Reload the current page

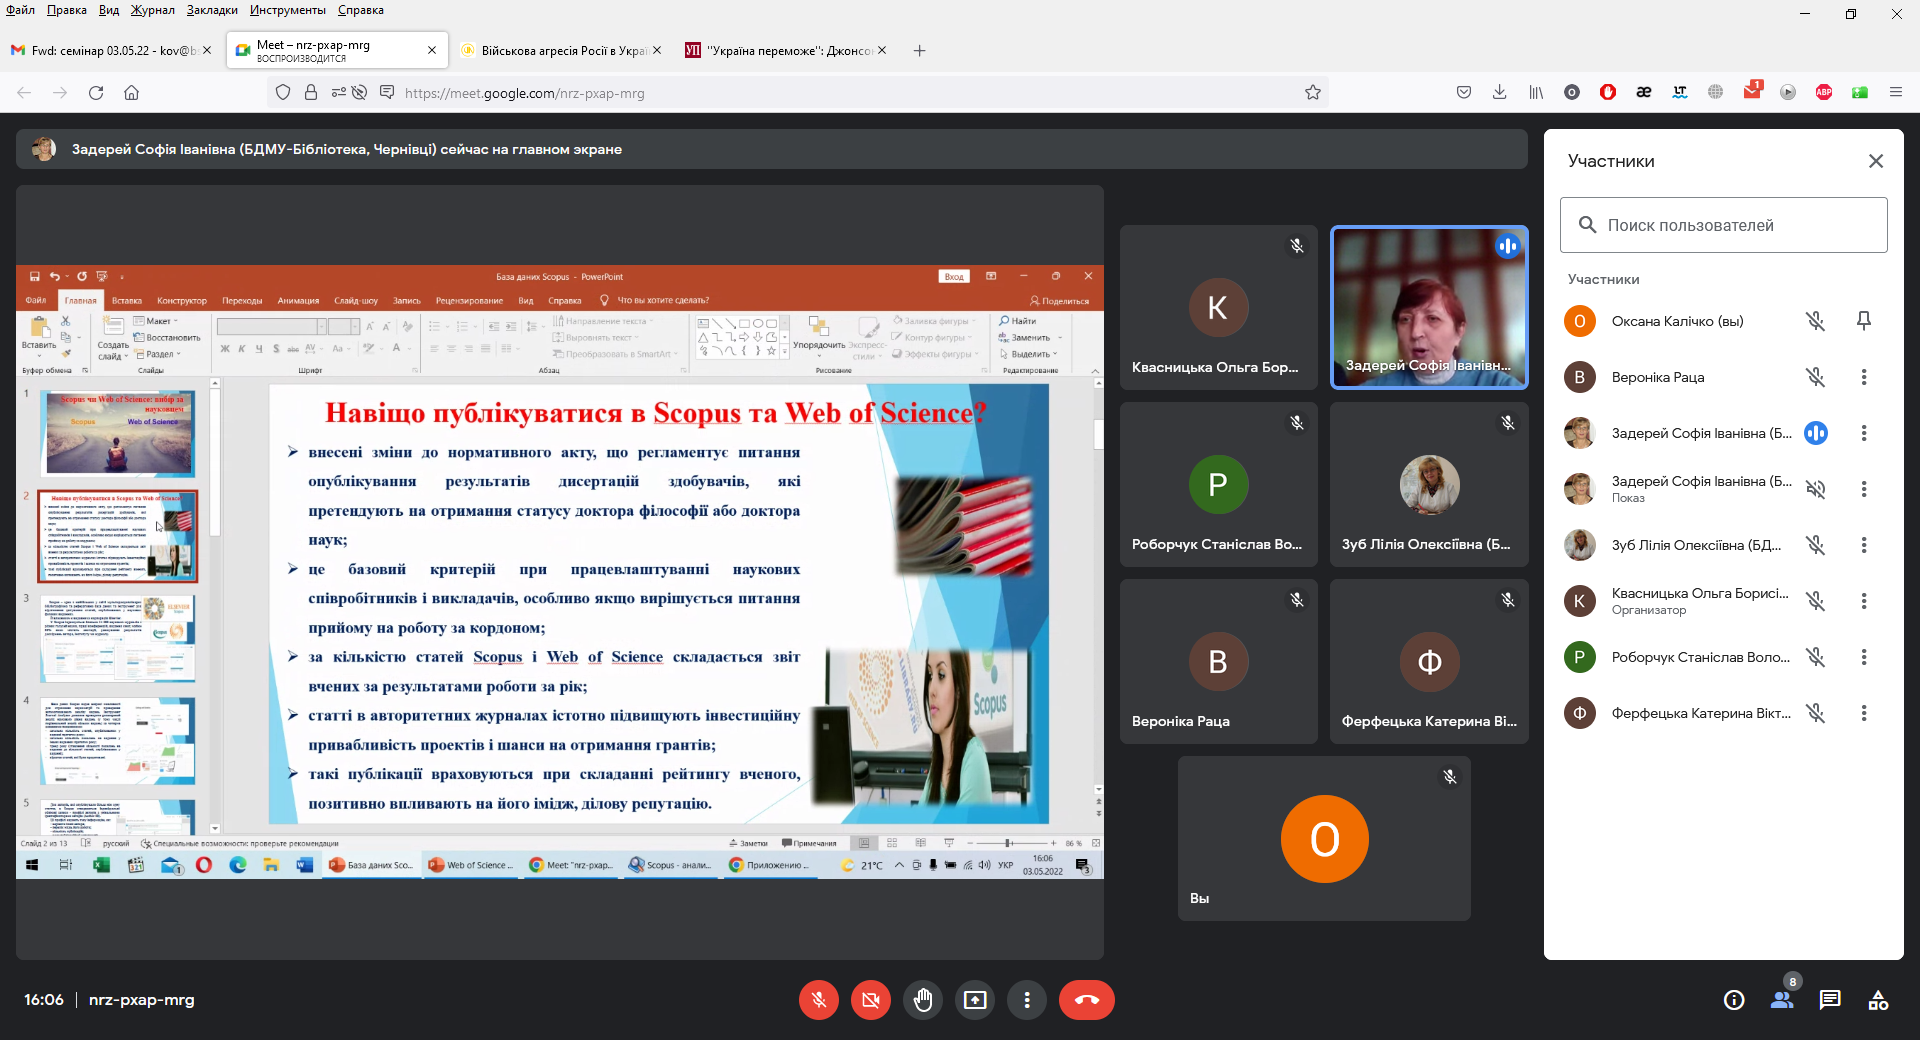(x=96, y=92)
